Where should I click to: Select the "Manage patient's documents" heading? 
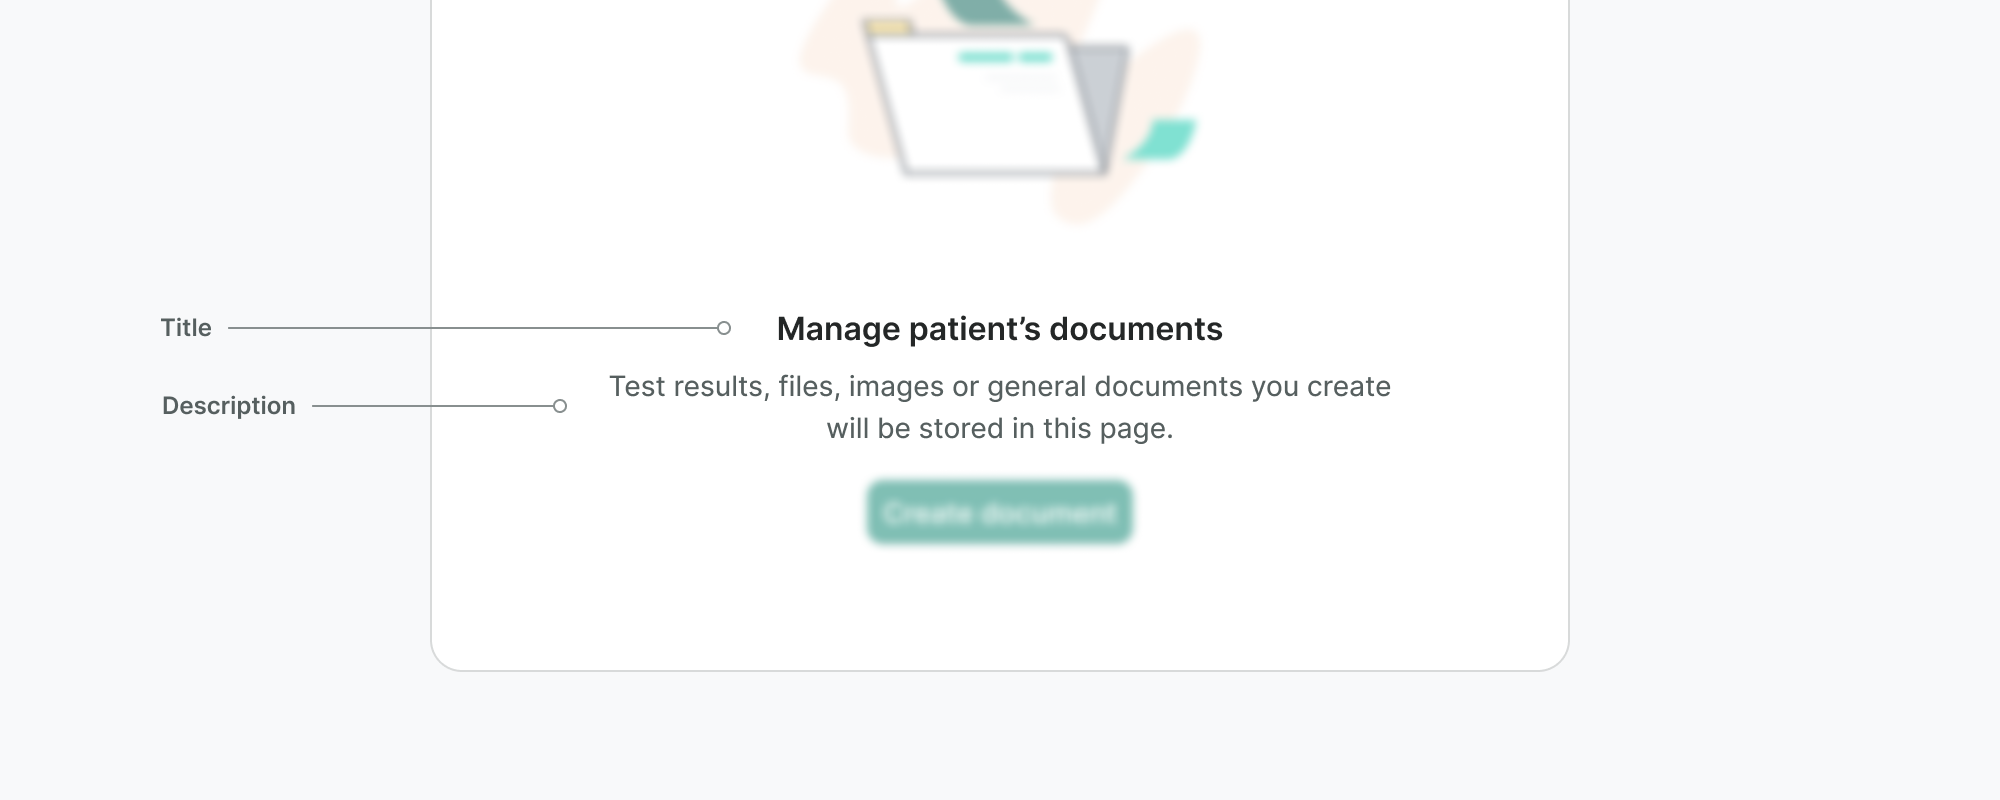(999, 329)
